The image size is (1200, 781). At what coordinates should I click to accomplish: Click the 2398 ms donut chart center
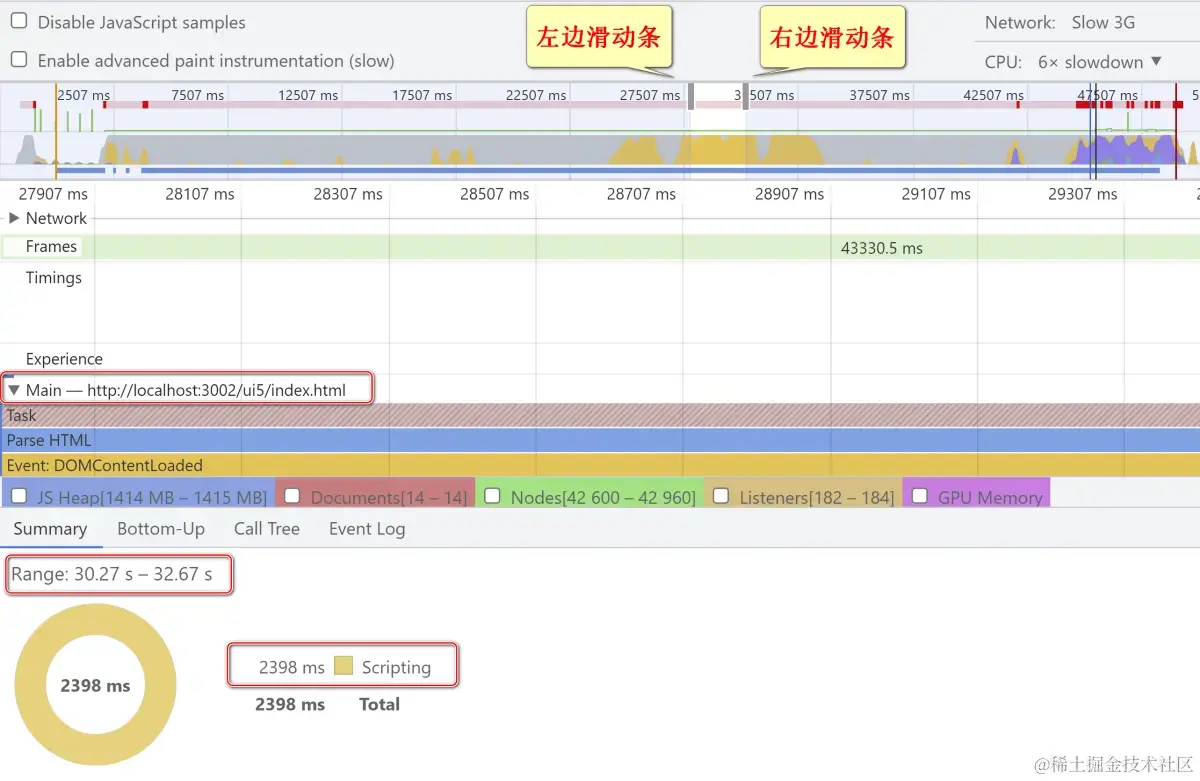[95, 686]
